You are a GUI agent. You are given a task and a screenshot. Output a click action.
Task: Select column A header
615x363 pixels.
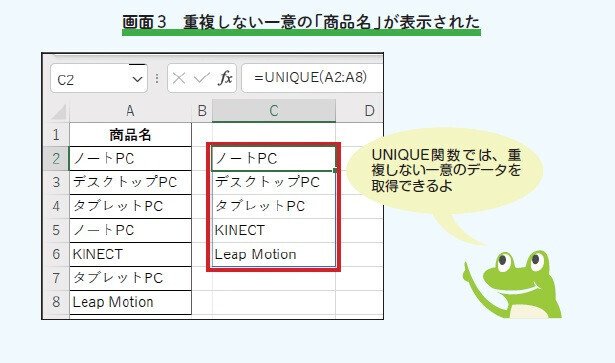pyautogui.click(x=130, y=111)
